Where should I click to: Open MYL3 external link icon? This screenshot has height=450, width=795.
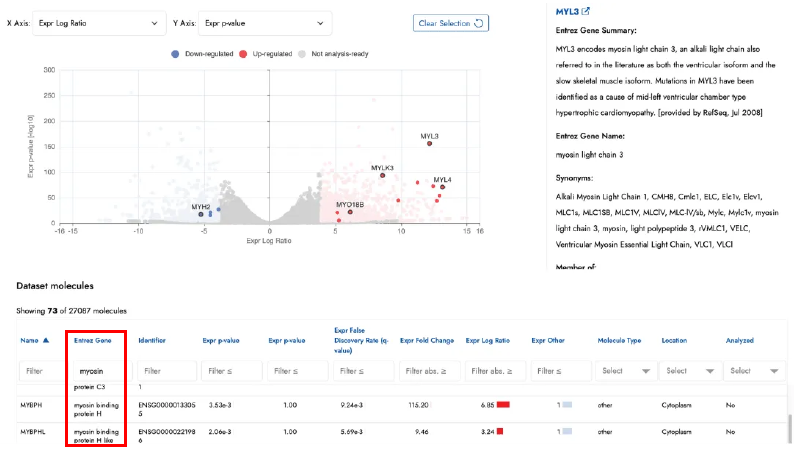586,12
